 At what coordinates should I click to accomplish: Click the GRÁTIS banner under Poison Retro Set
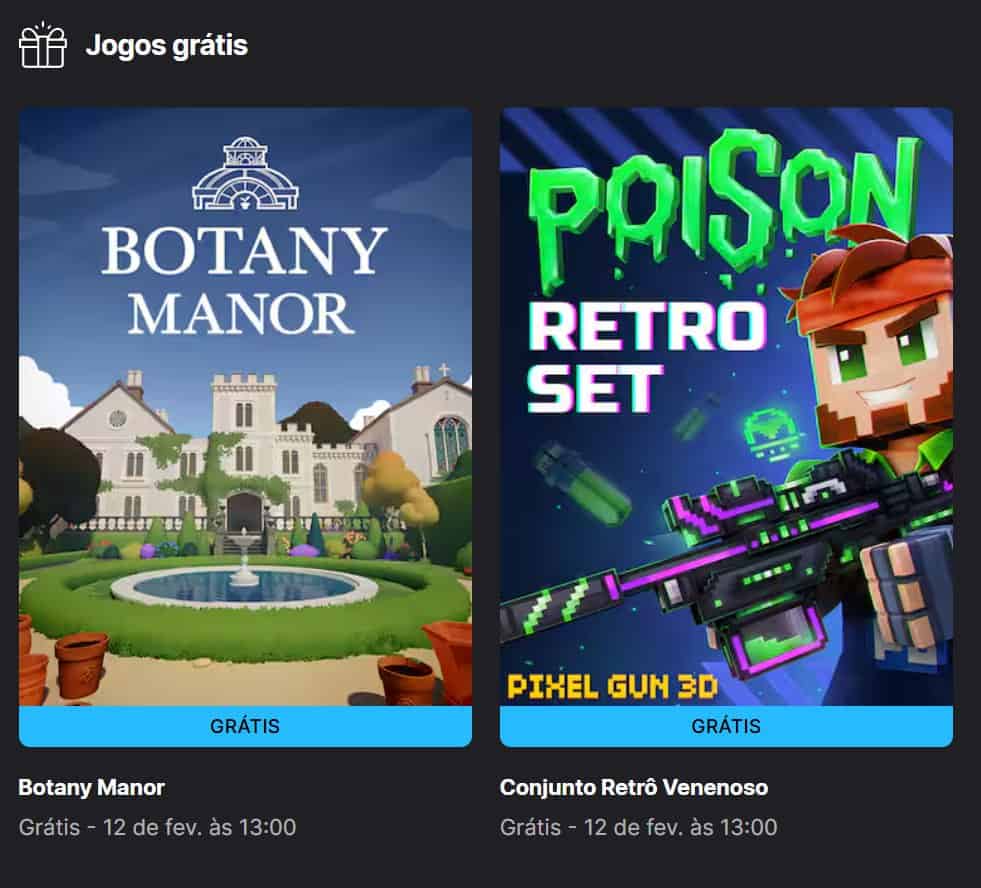click(x=726, y=726)
